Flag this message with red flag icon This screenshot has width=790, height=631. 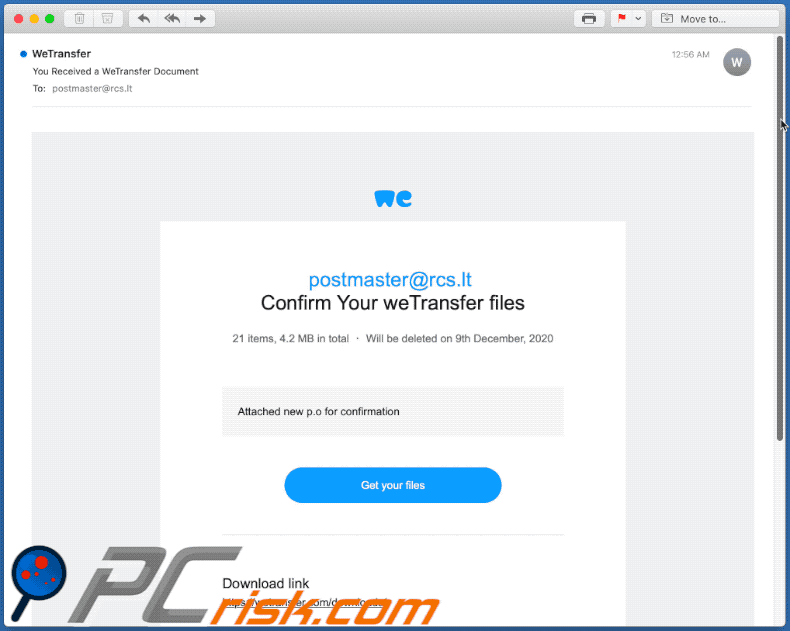[622, 19]
